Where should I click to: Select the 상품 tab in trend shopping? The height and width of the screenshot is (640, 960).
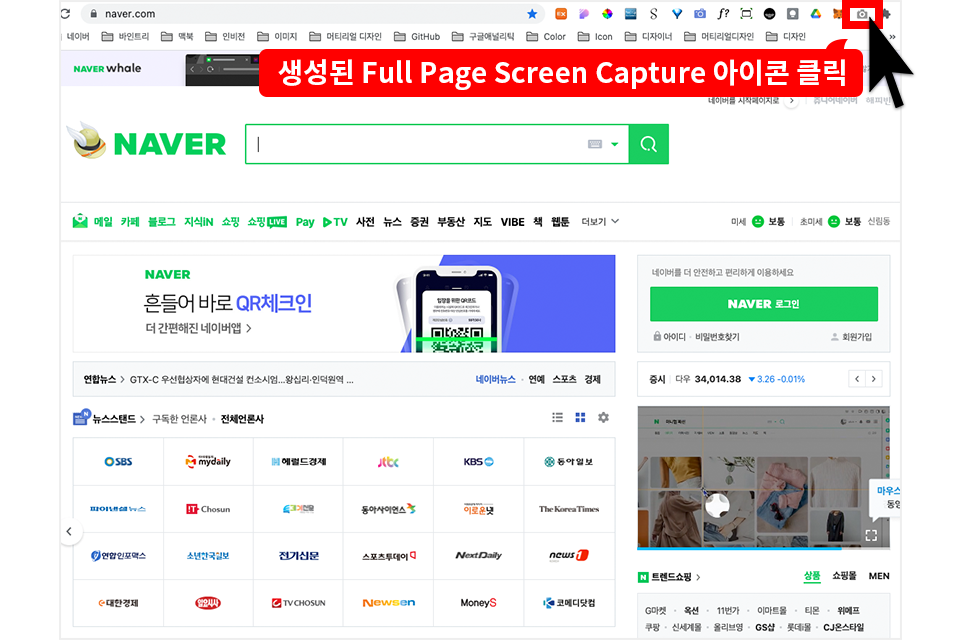click(812, 576)
